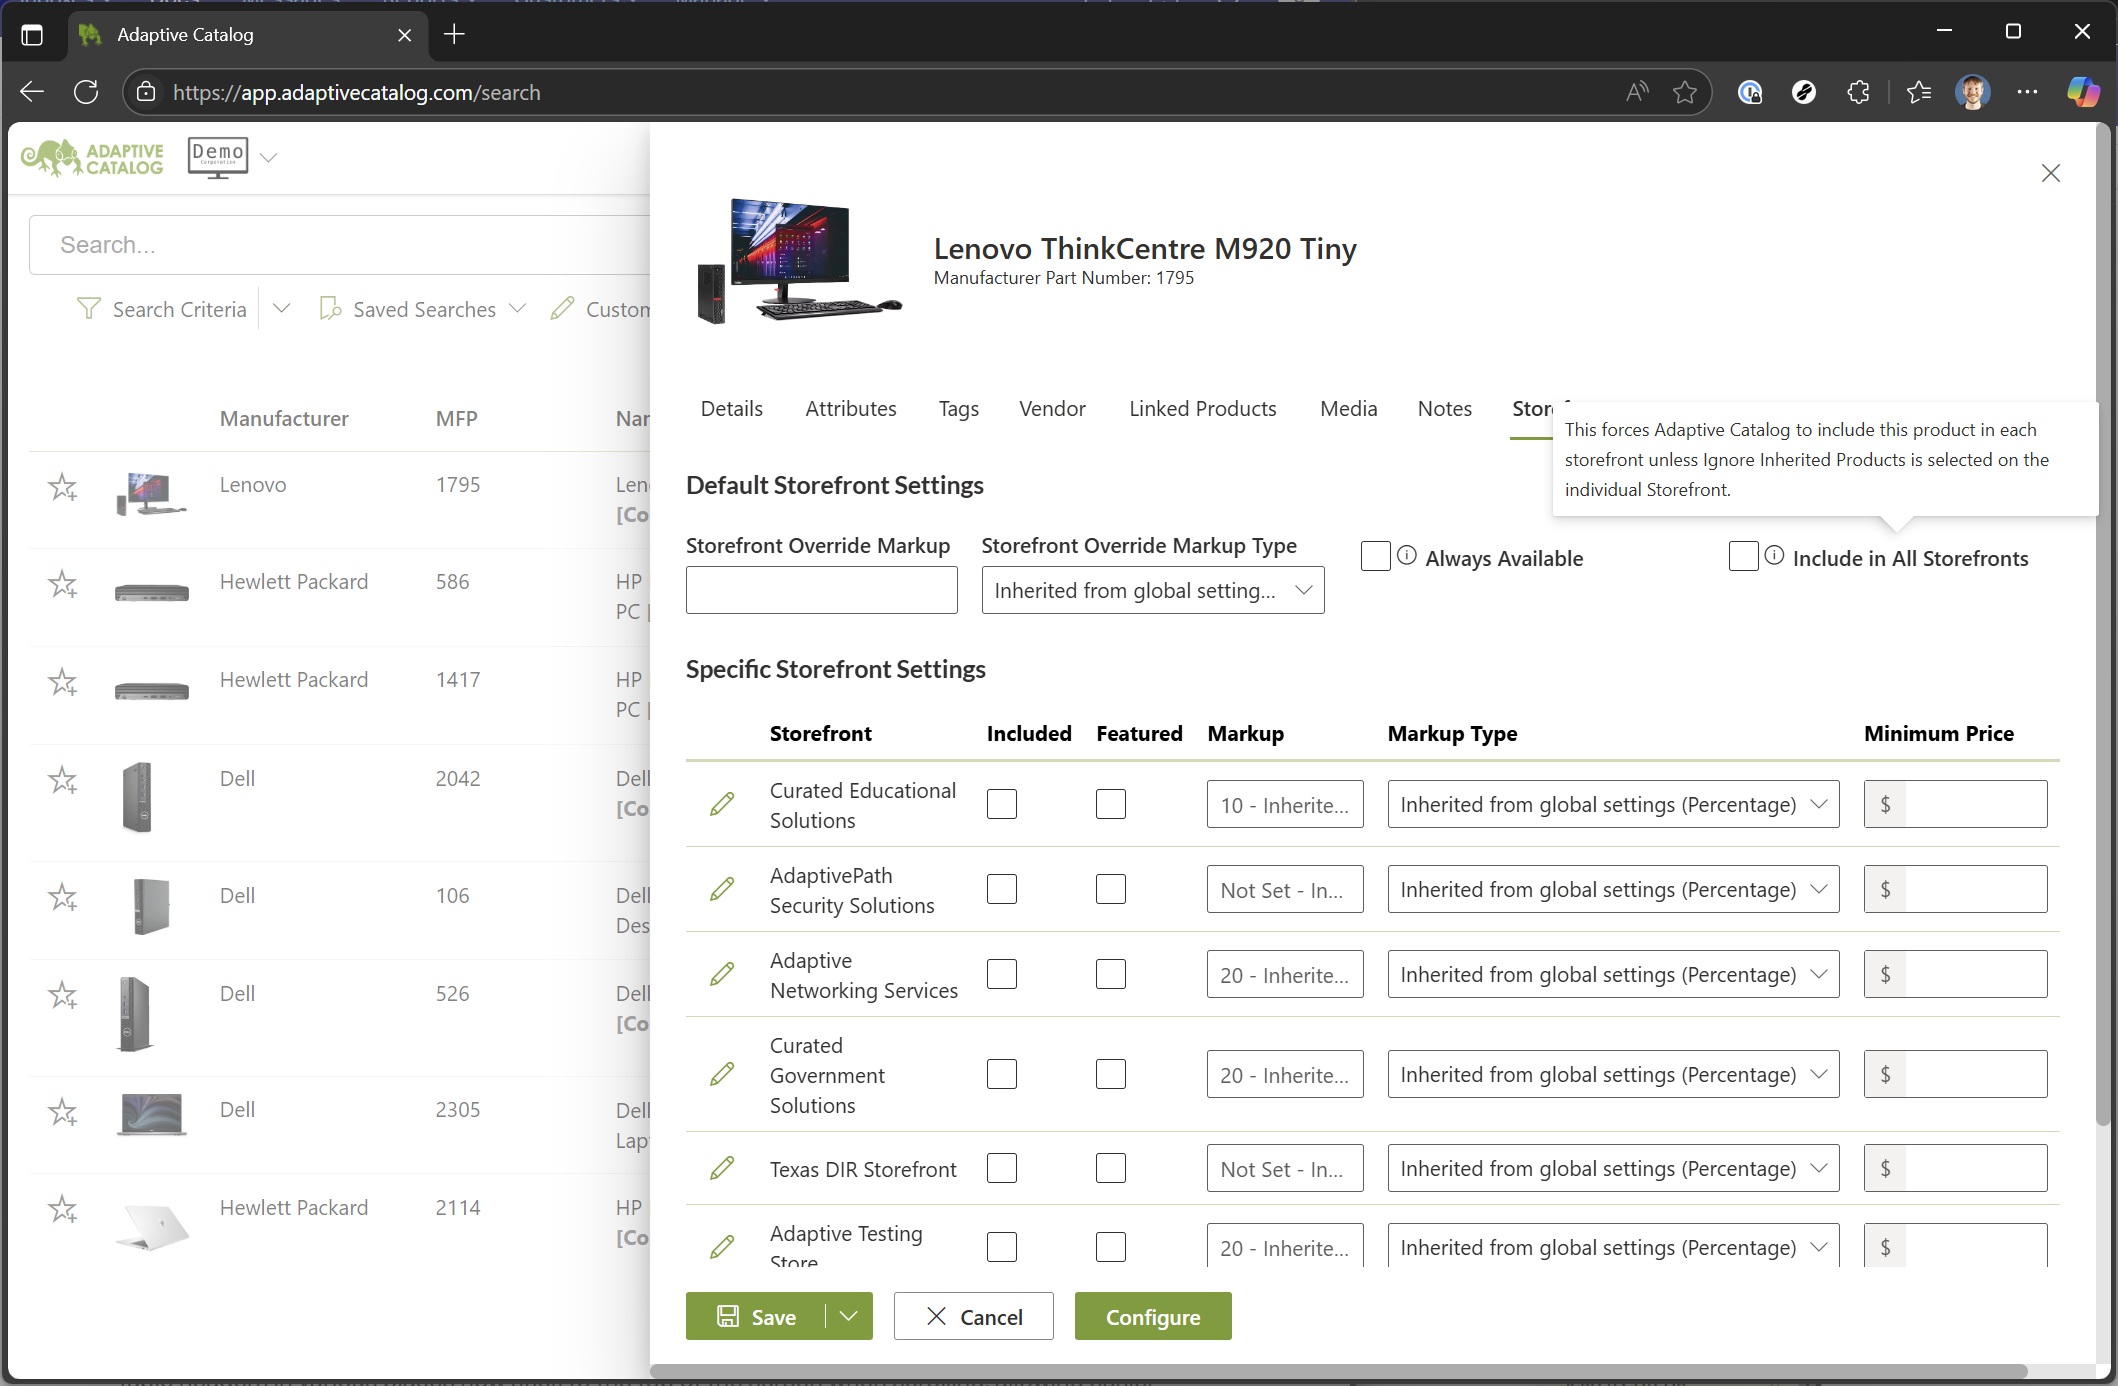Open Markup Type dropdown for Curated Educational Solutions

point(1613,804)
